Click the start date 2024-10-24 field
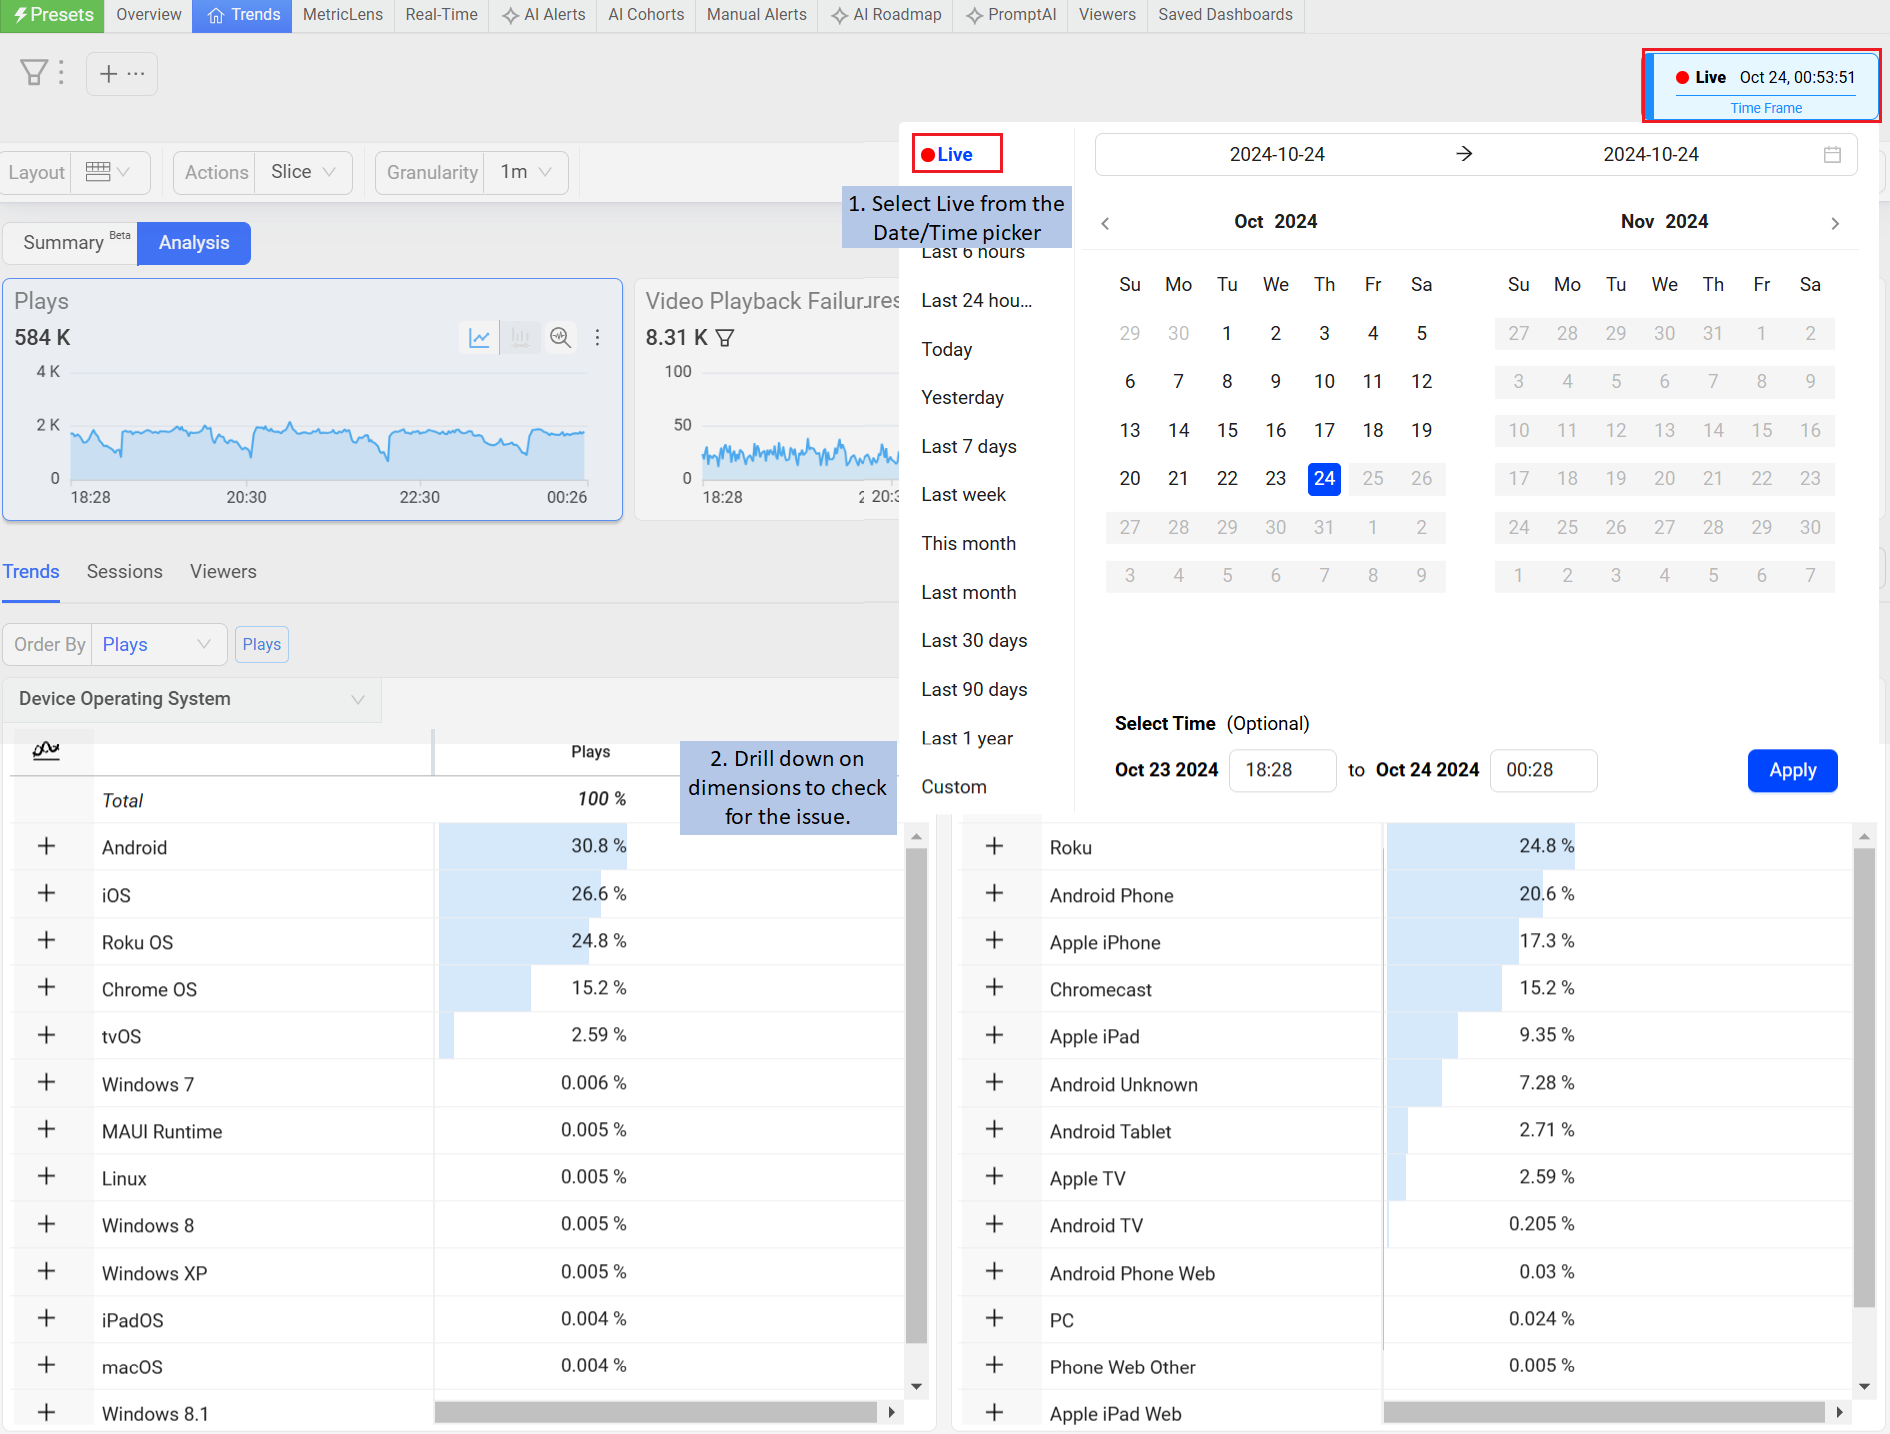The image size is (1890, 1434). pos(1276,154)
